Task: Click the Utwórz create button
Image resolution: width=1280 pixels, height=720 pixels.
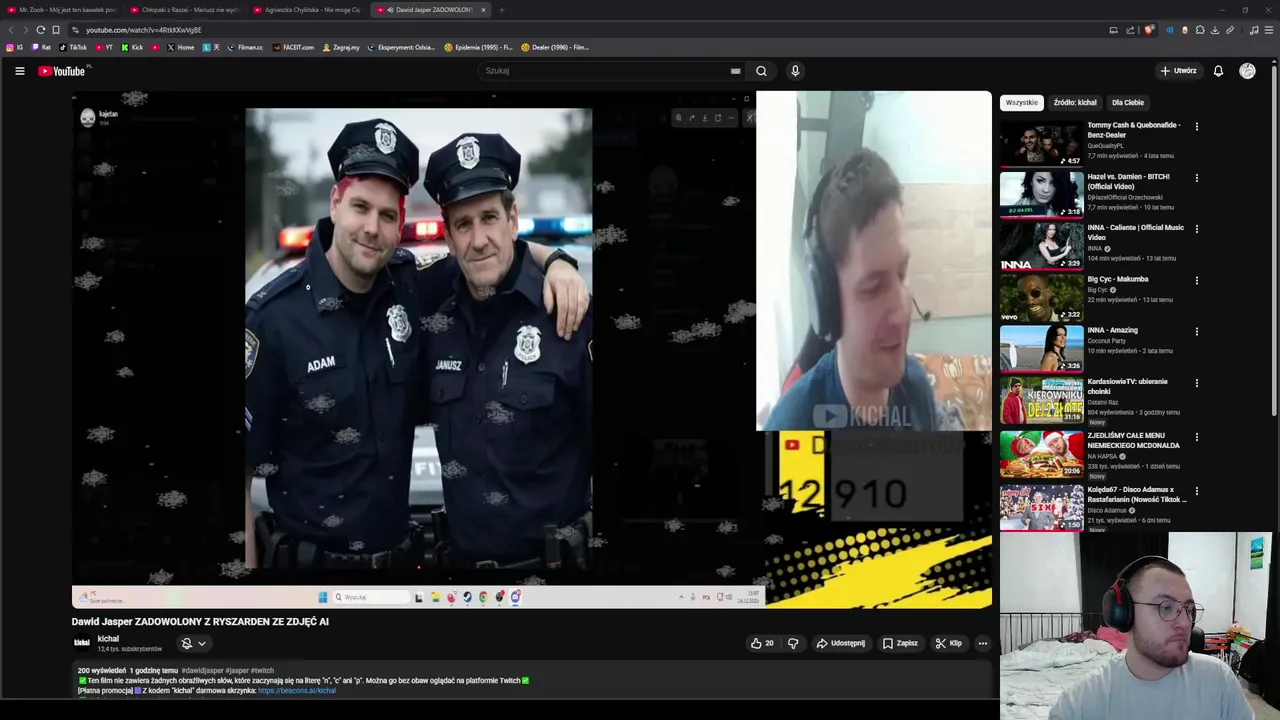Action: point(1178,71)
